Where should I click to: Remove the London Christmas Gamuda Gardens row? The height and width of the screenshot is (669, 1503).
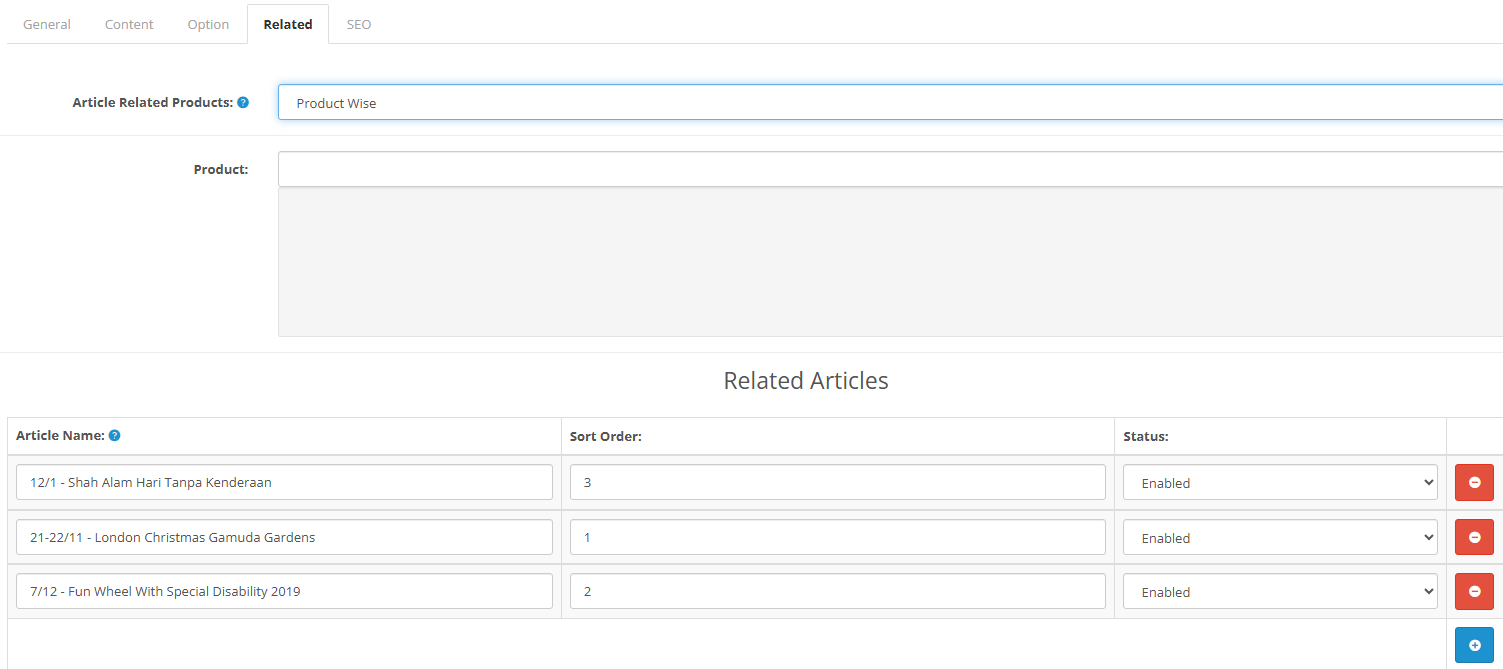[x=1474, y=537]
